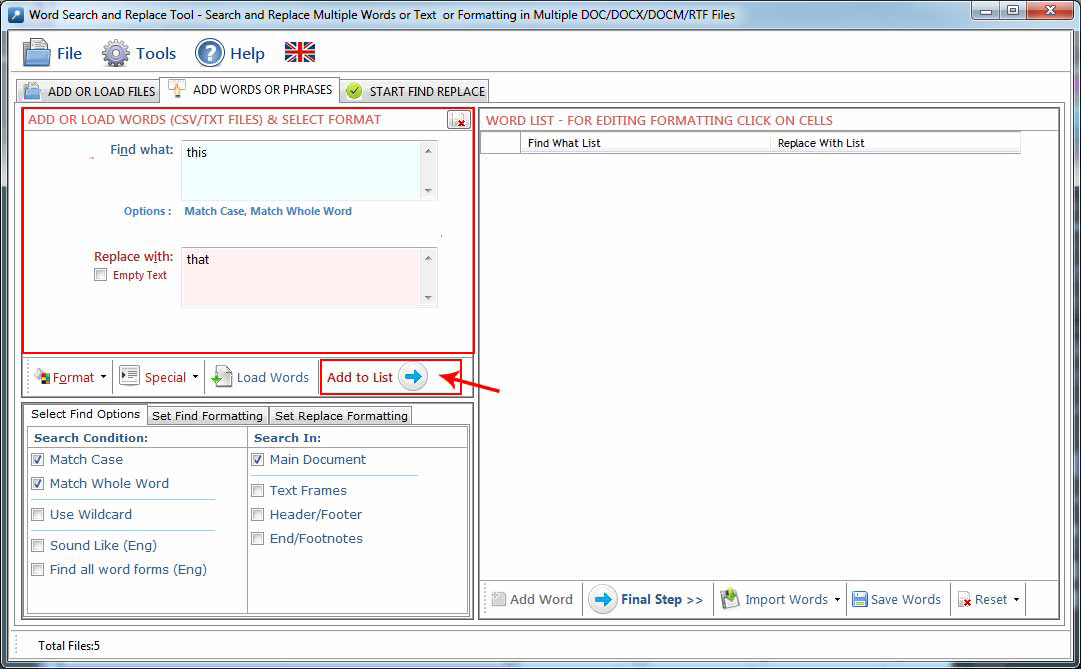This screenshot has height=669, width=1081.
Task: Click the Tools gear icon
Action: (116, 53)
